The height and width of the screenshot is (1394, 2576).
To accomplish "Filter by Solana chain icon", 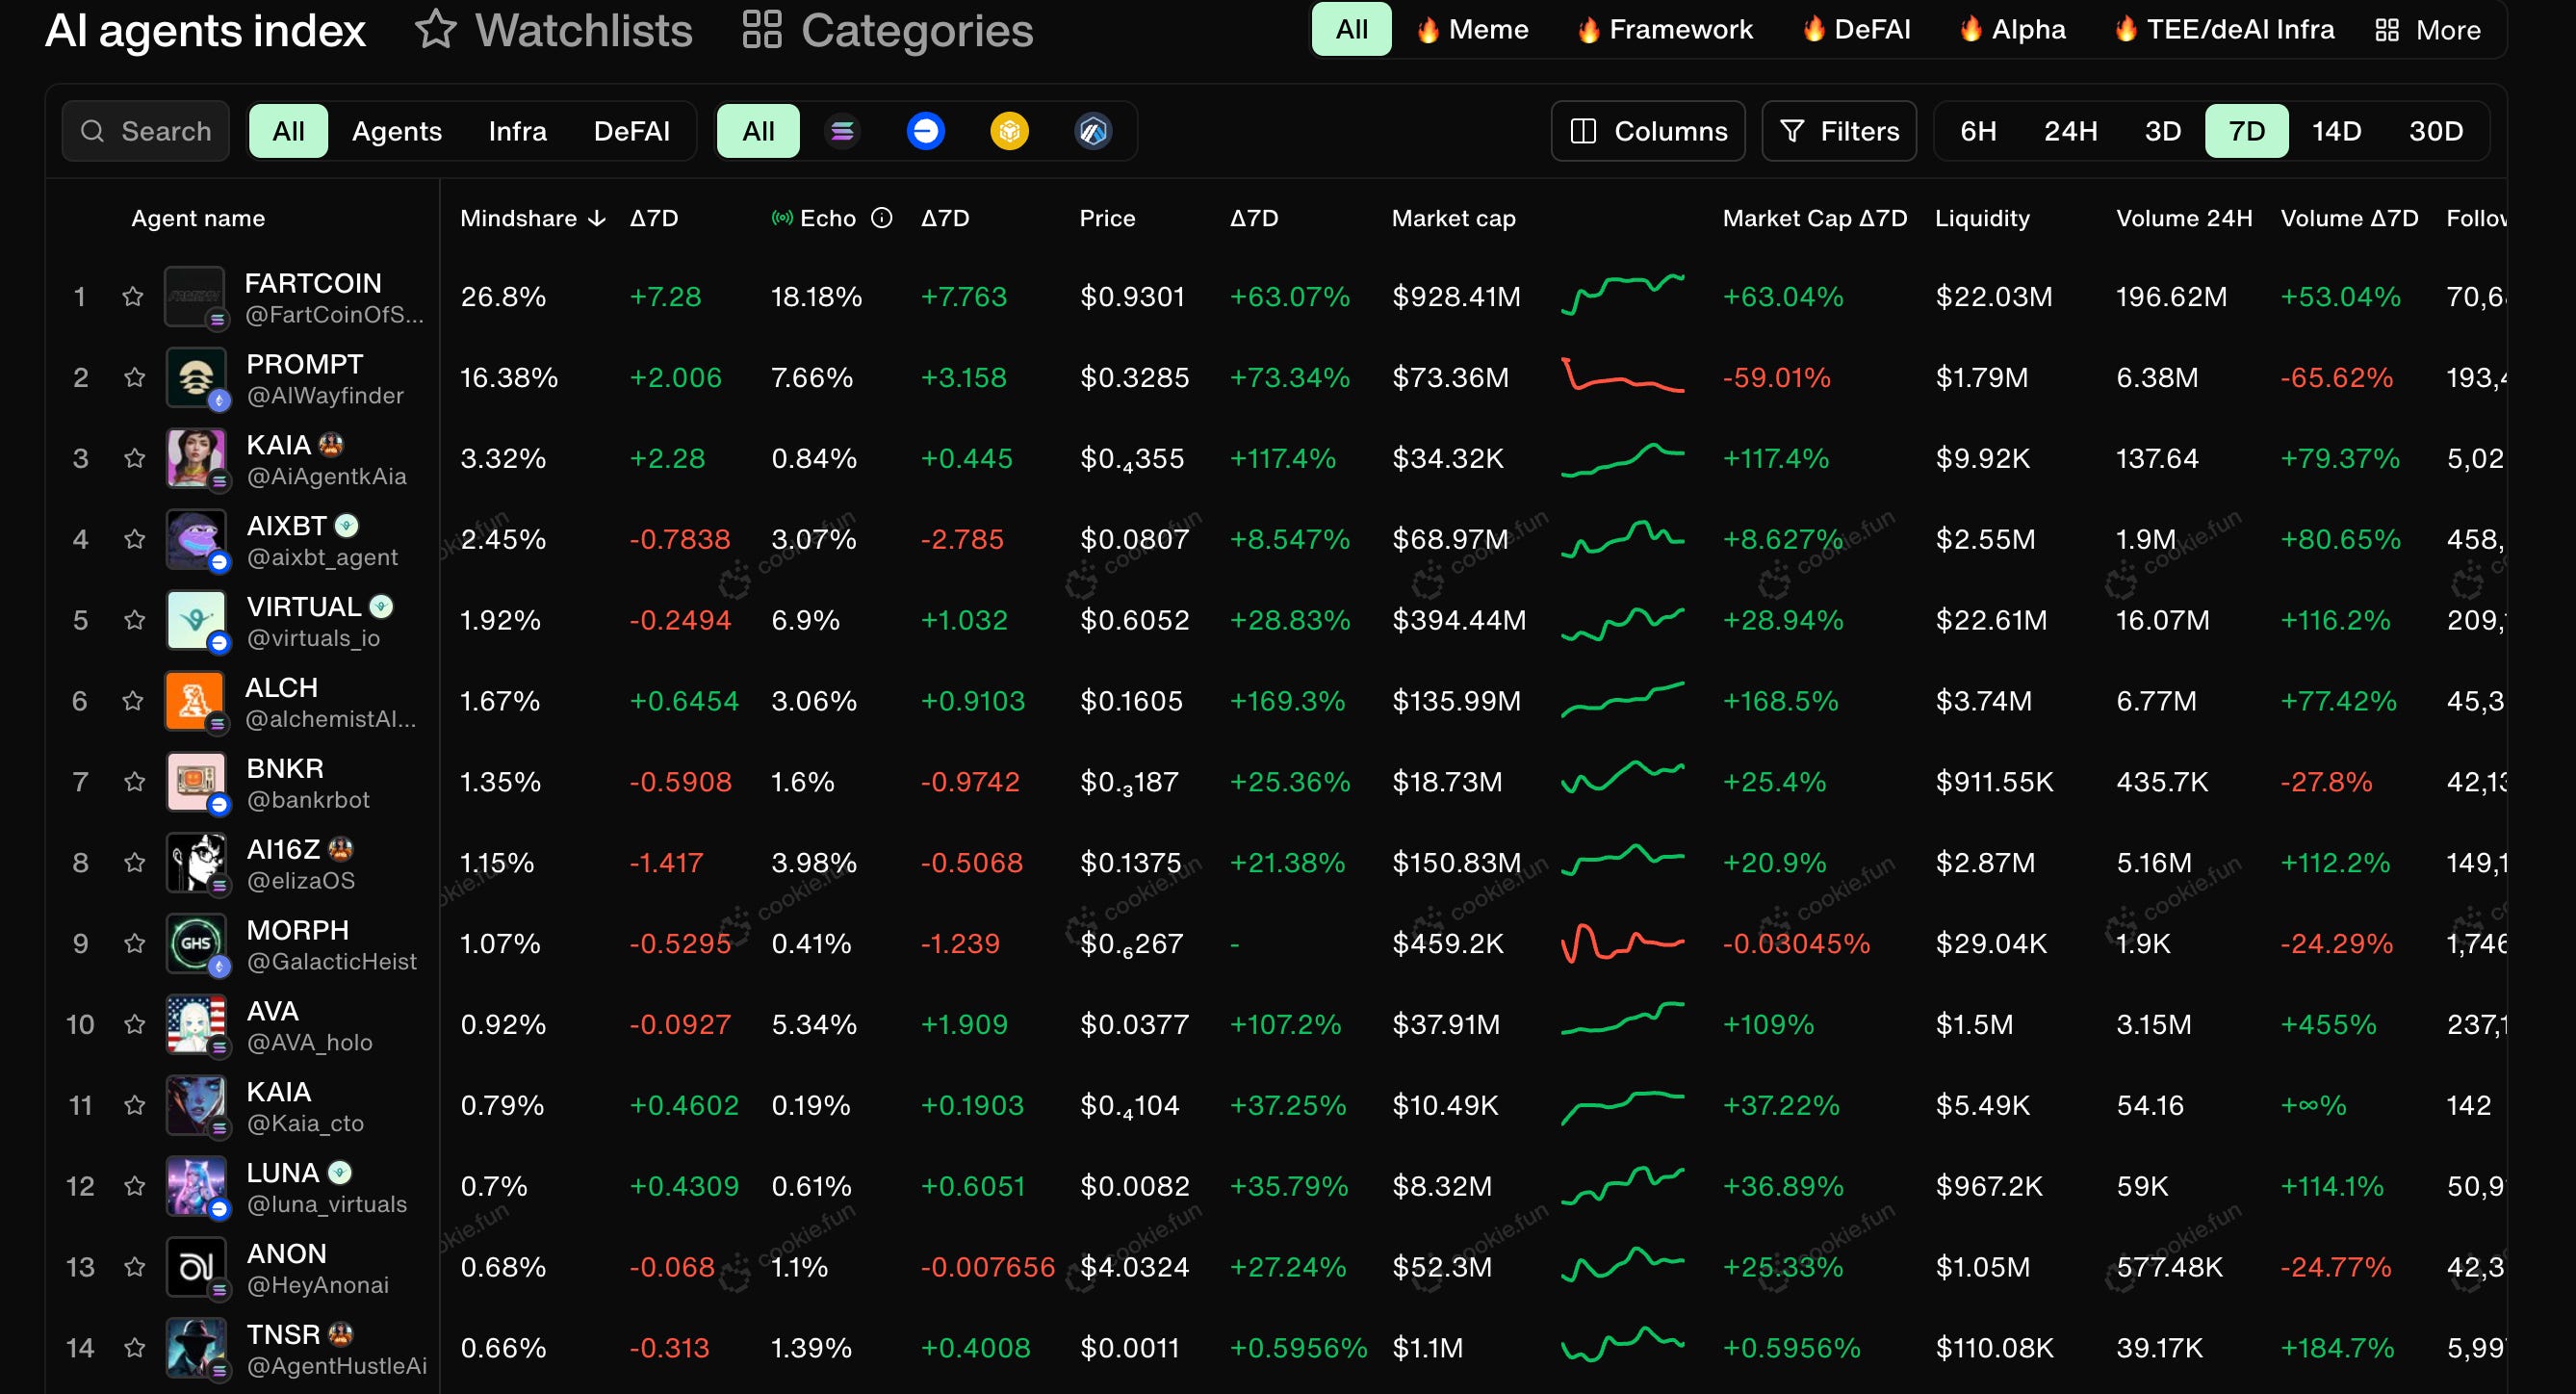I will coord(842,131).
